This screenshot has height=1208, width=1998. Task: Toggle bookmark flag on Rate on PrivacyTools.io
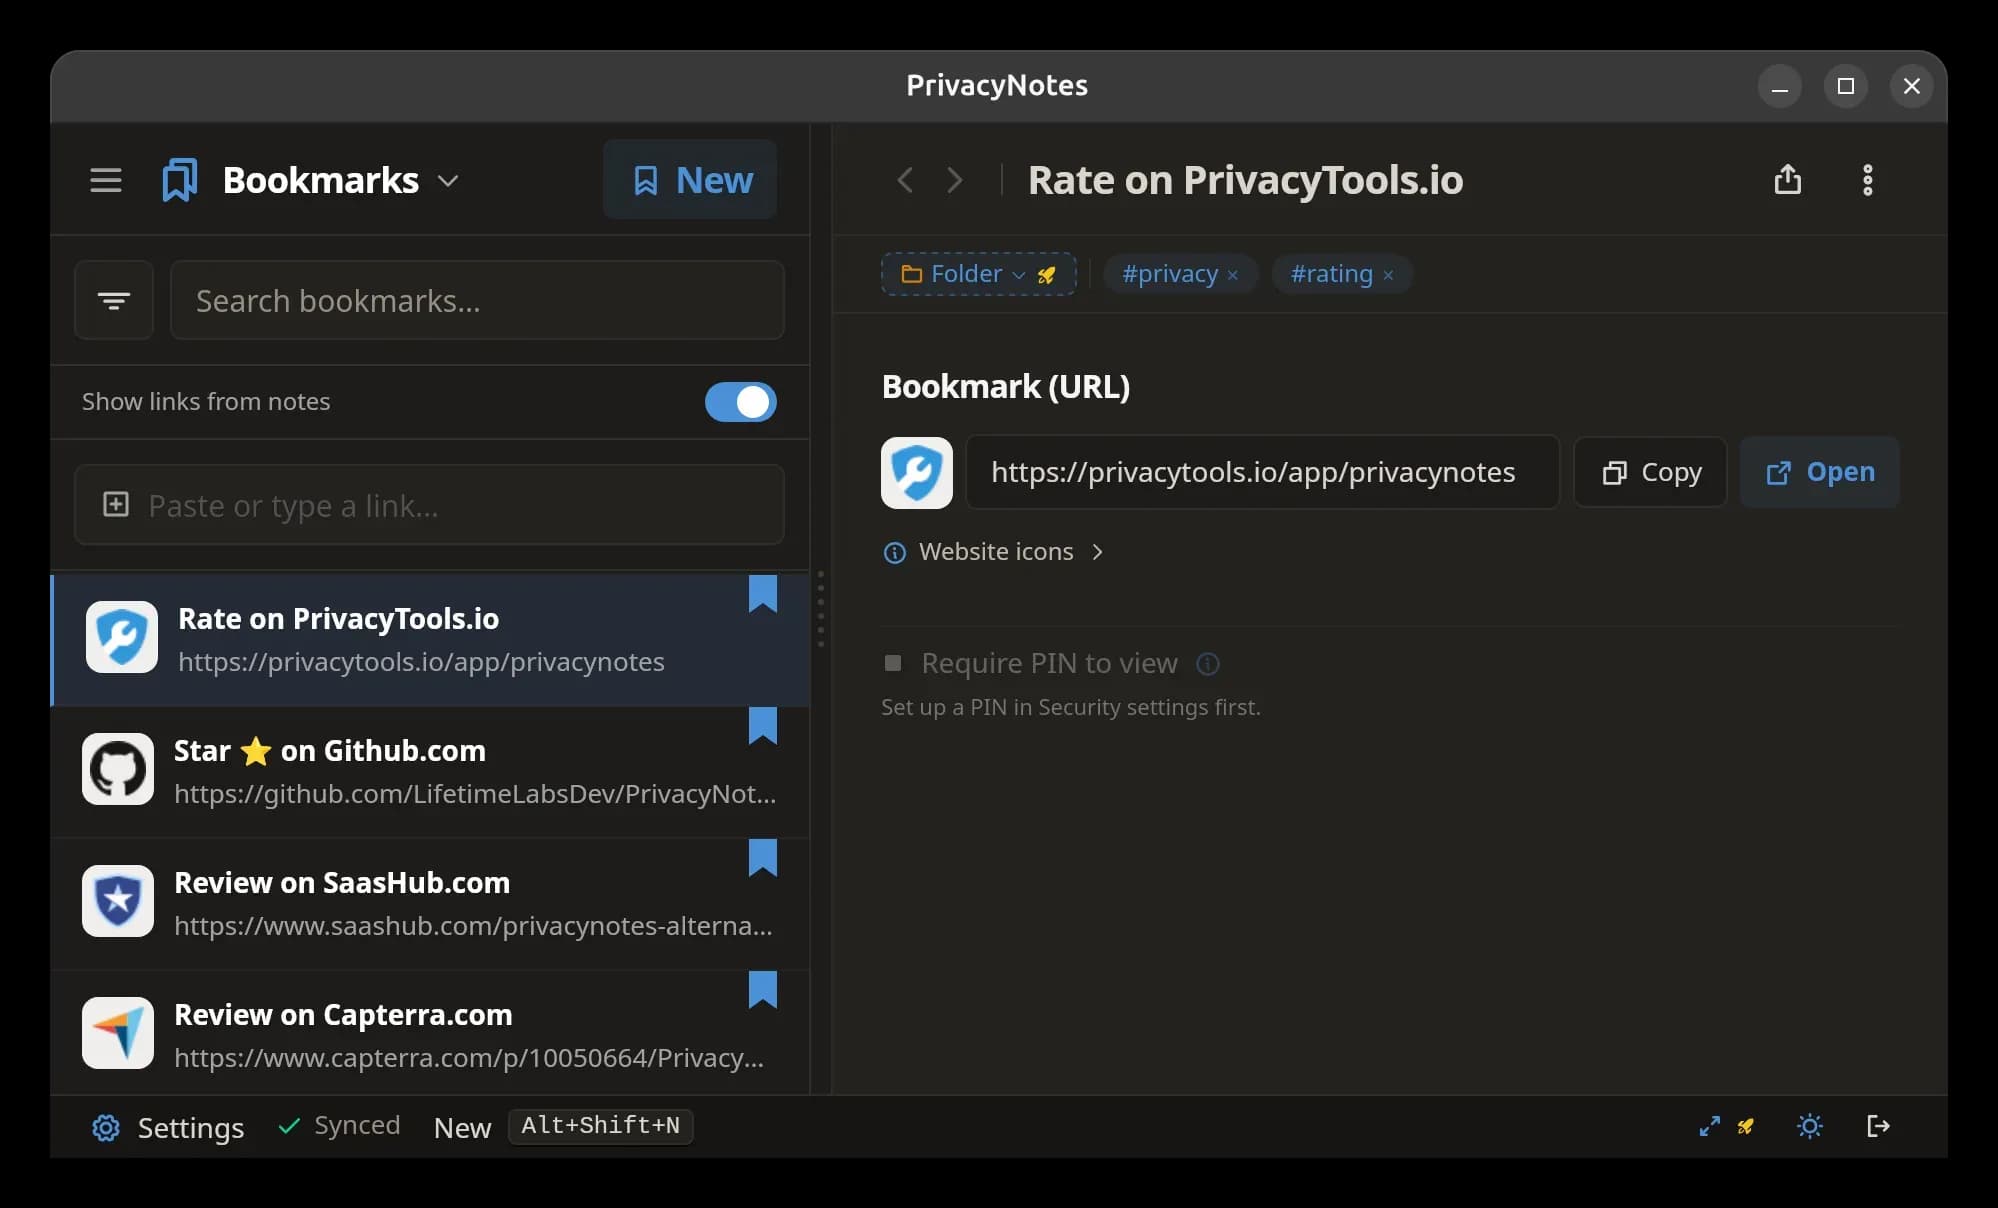click(763, 594)
